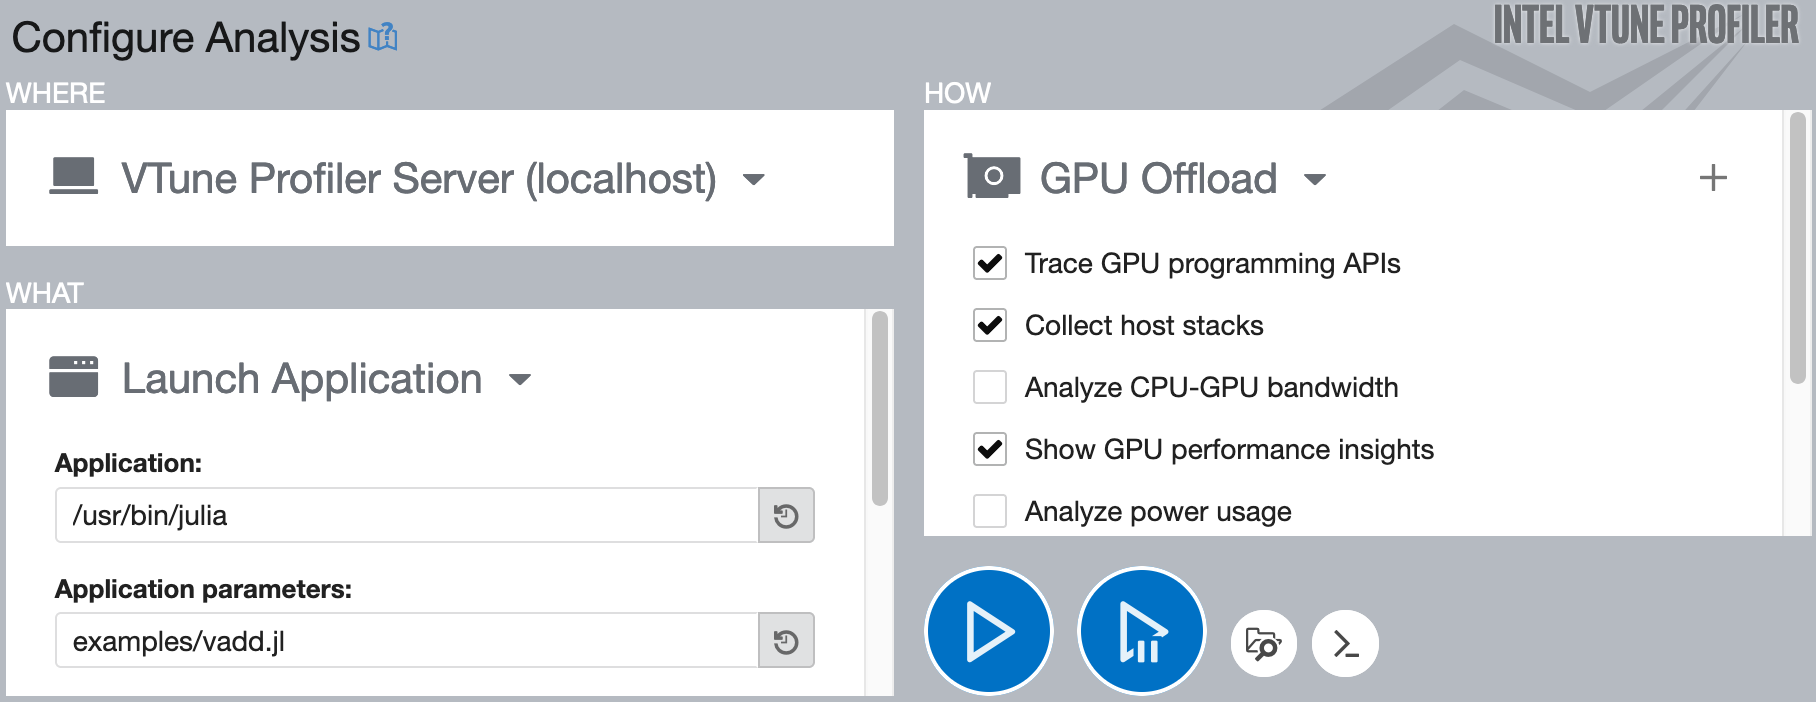Click the HOW panel vertical scrollbar
This screenshot has height=702, width=1816.
[1797, 250]
